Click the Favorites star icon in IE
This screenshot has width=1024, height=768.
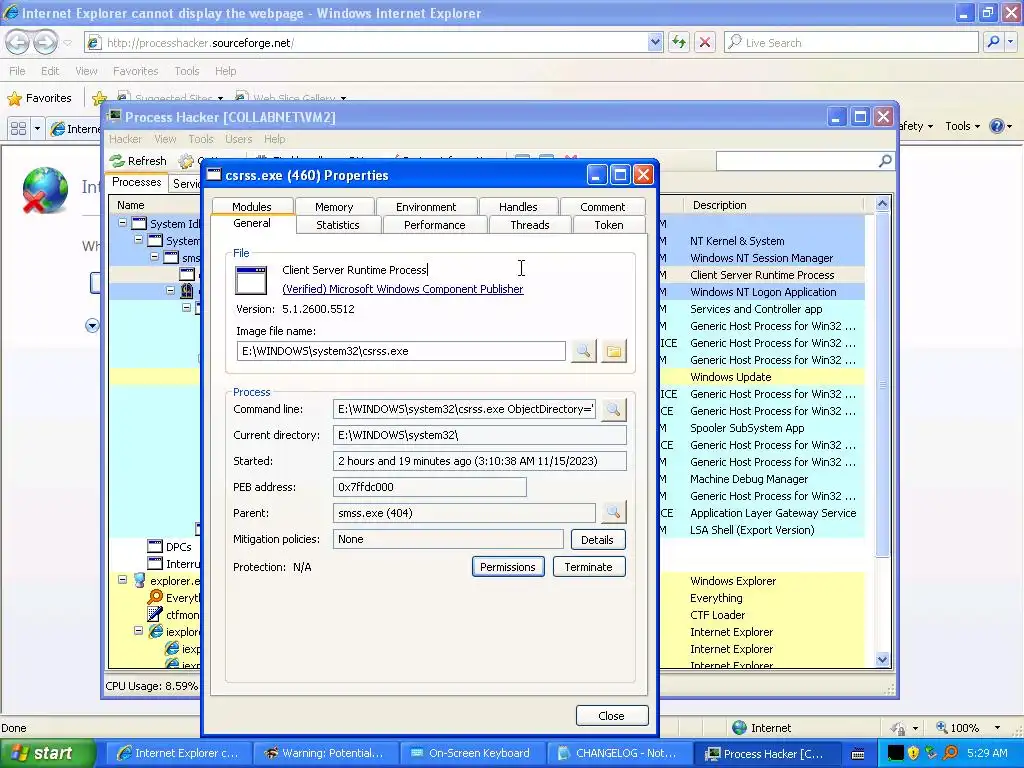[14, 99]
